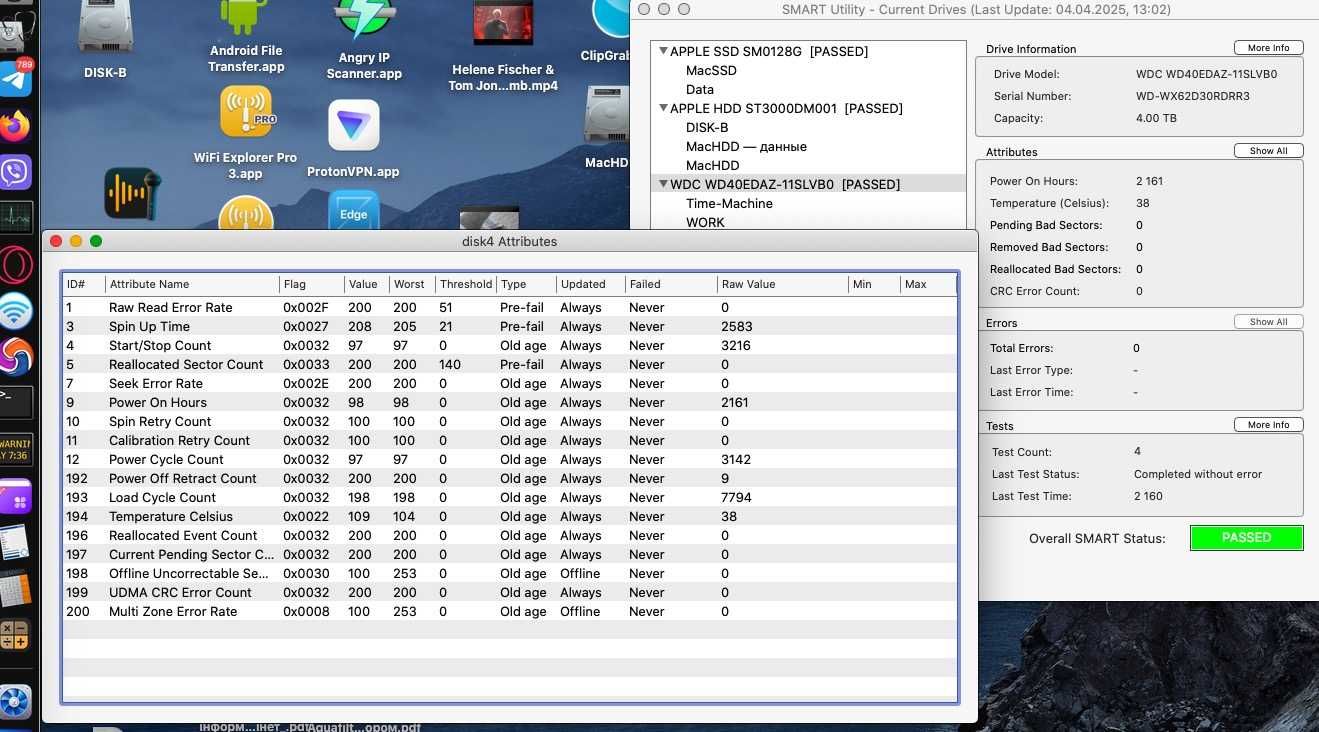The height and width of the screenshot is (732, 1319).
Task: Click the green PASSED SMART status
Action: tap(1247, 538)
